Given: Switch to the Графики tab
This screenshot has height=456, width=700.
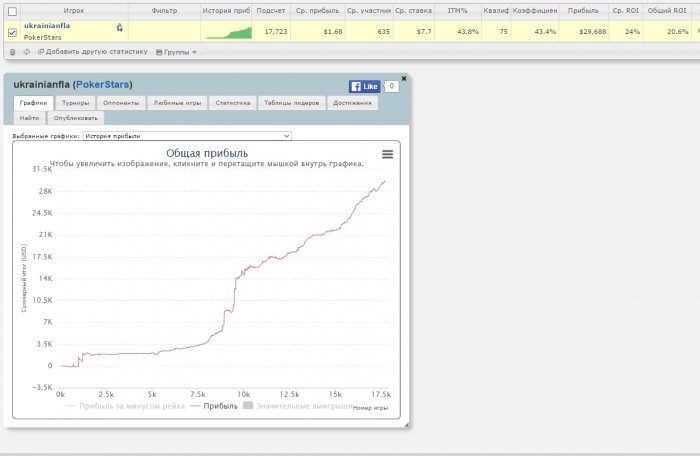Looking at the screenshot, I should click(x=33, y=103).
